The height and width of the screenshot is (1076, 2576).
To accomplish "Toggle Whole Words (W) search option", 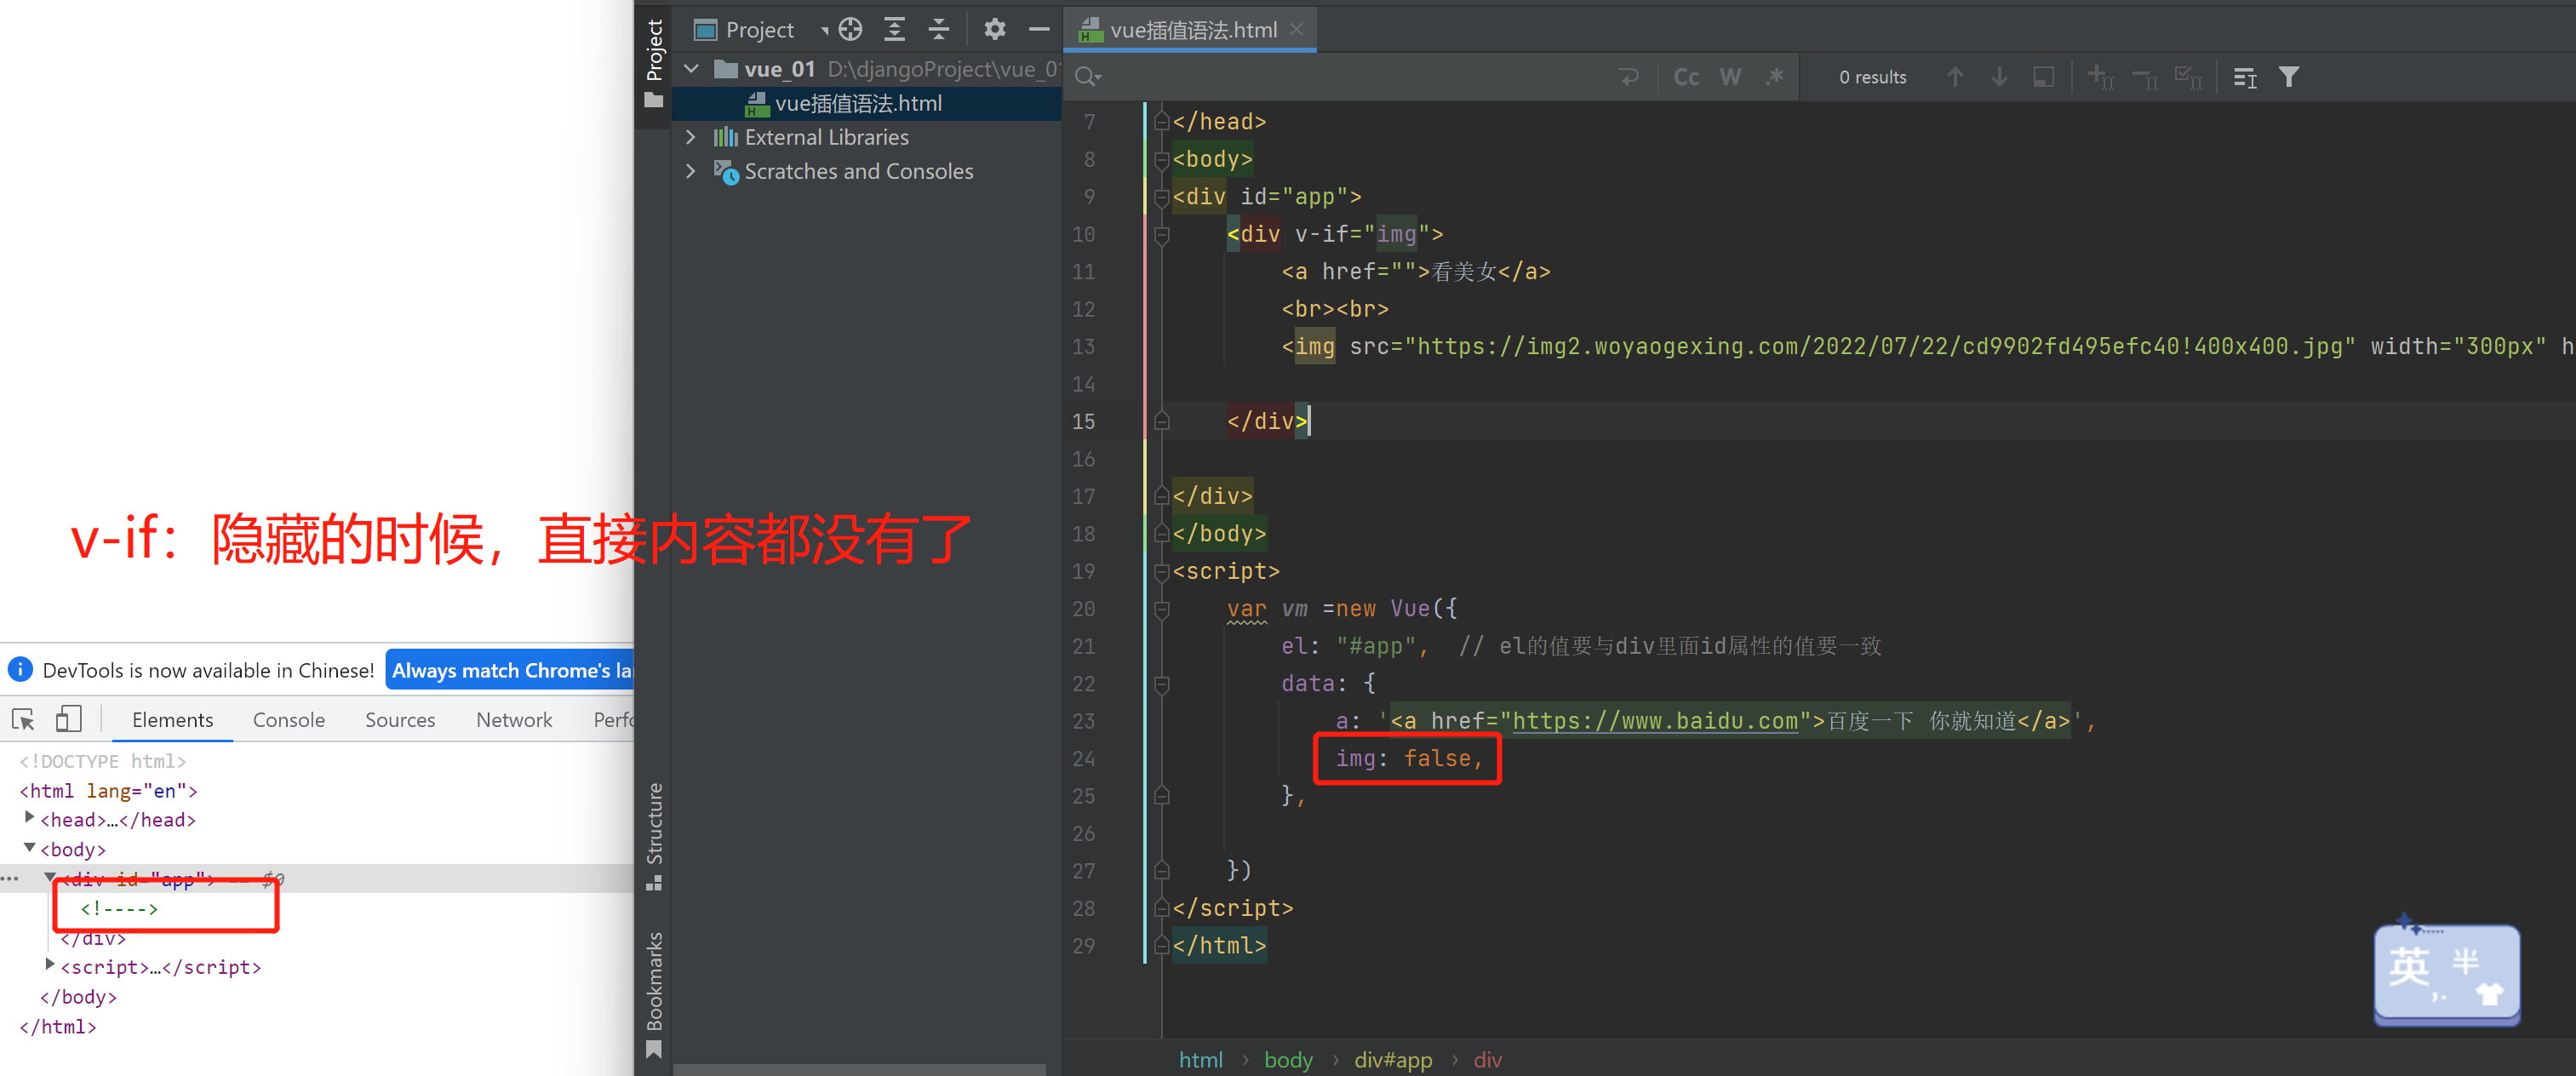I will coord(1731,77).
